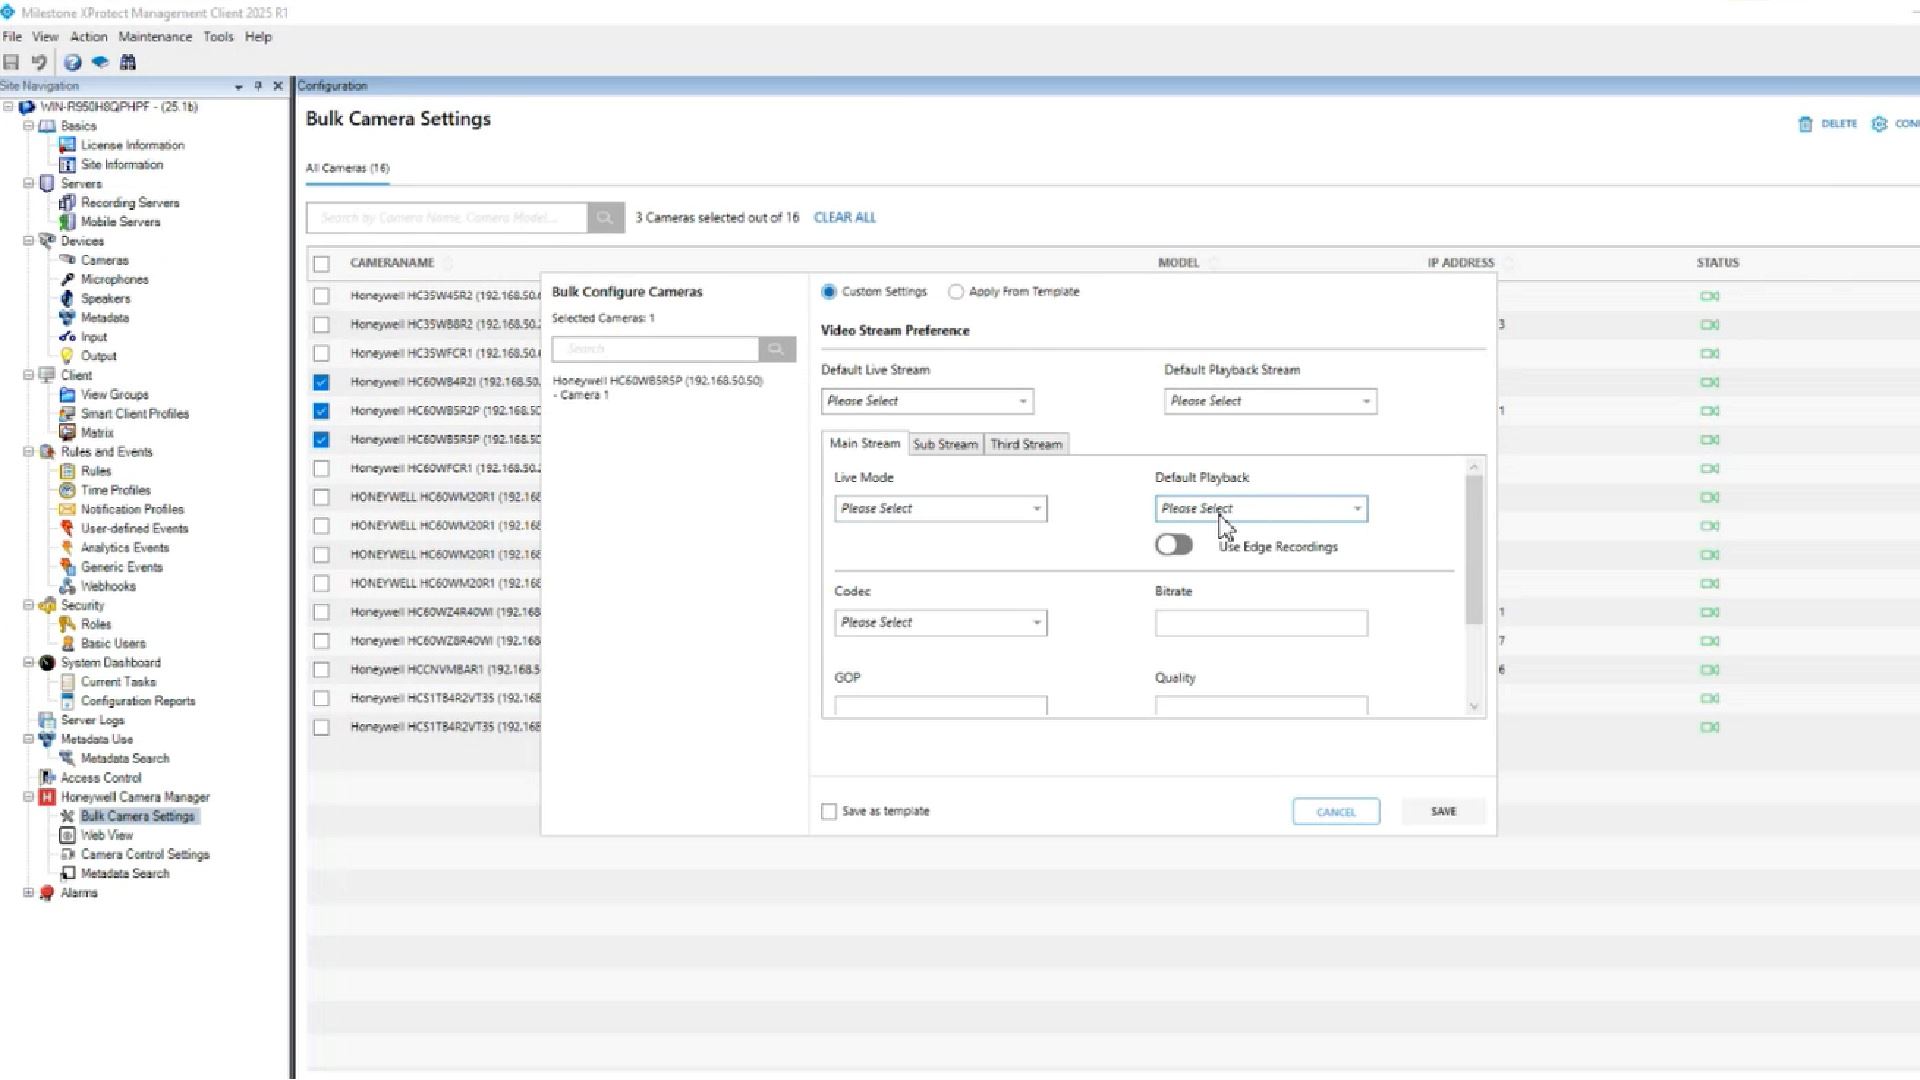Click the Bitrate input field

pos(1261,623)
